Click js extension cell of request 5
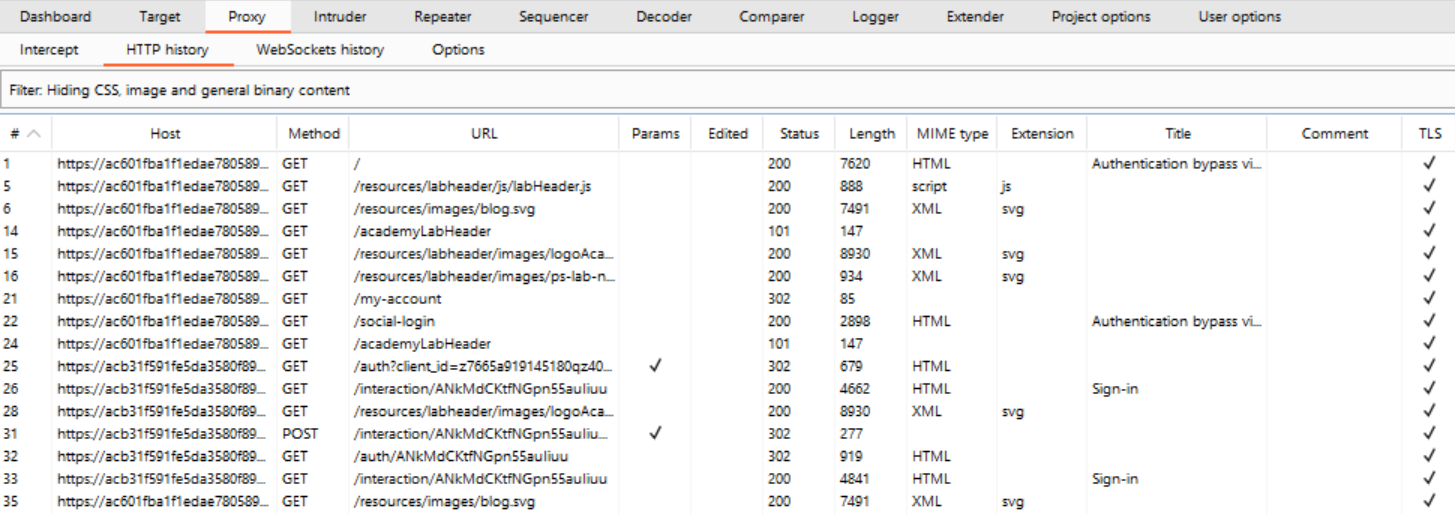Image resolution: width=1455 pixels, height=514 pixels. click(1007, 186)
